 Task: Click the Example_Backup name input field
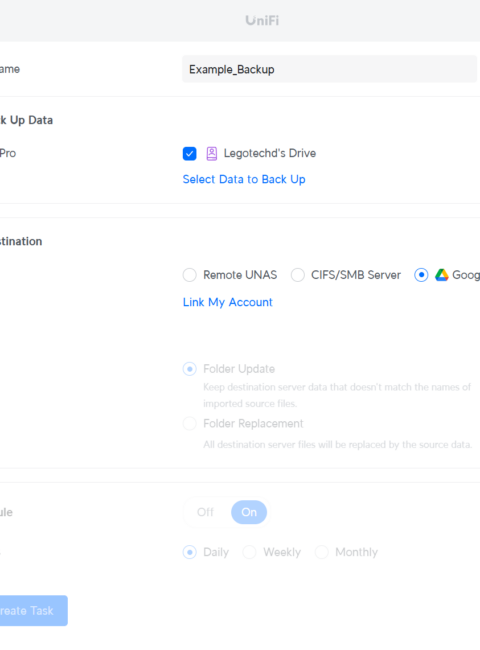330,69
